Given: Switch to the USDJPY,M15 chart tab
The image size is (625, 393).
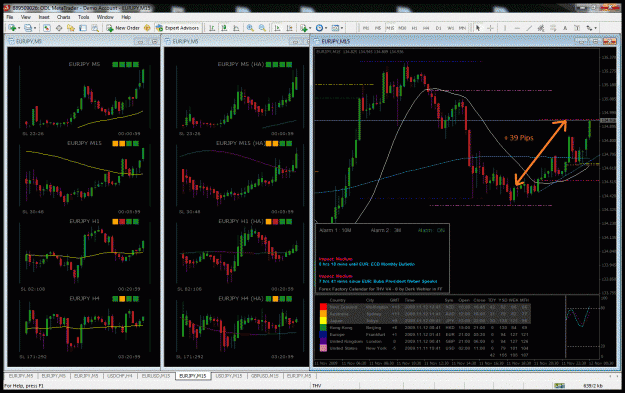Looking at the screenshot, I should pyautogui.click(x=229, y=376).
